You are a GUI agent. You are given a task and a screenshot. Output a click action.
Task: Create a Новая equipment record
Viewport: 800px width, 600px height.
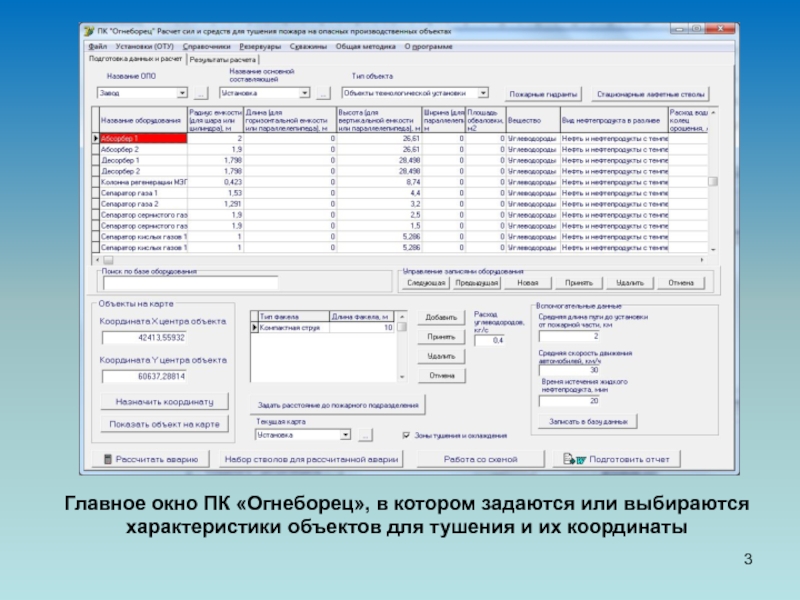pyautogui.click(x=528, y=283)
